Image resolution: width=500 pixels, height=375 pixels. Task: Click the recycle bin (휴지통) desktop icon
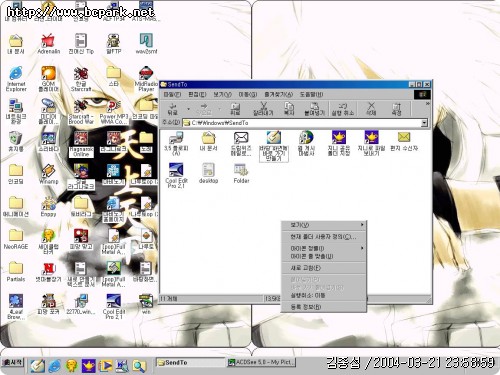(16, 142)
